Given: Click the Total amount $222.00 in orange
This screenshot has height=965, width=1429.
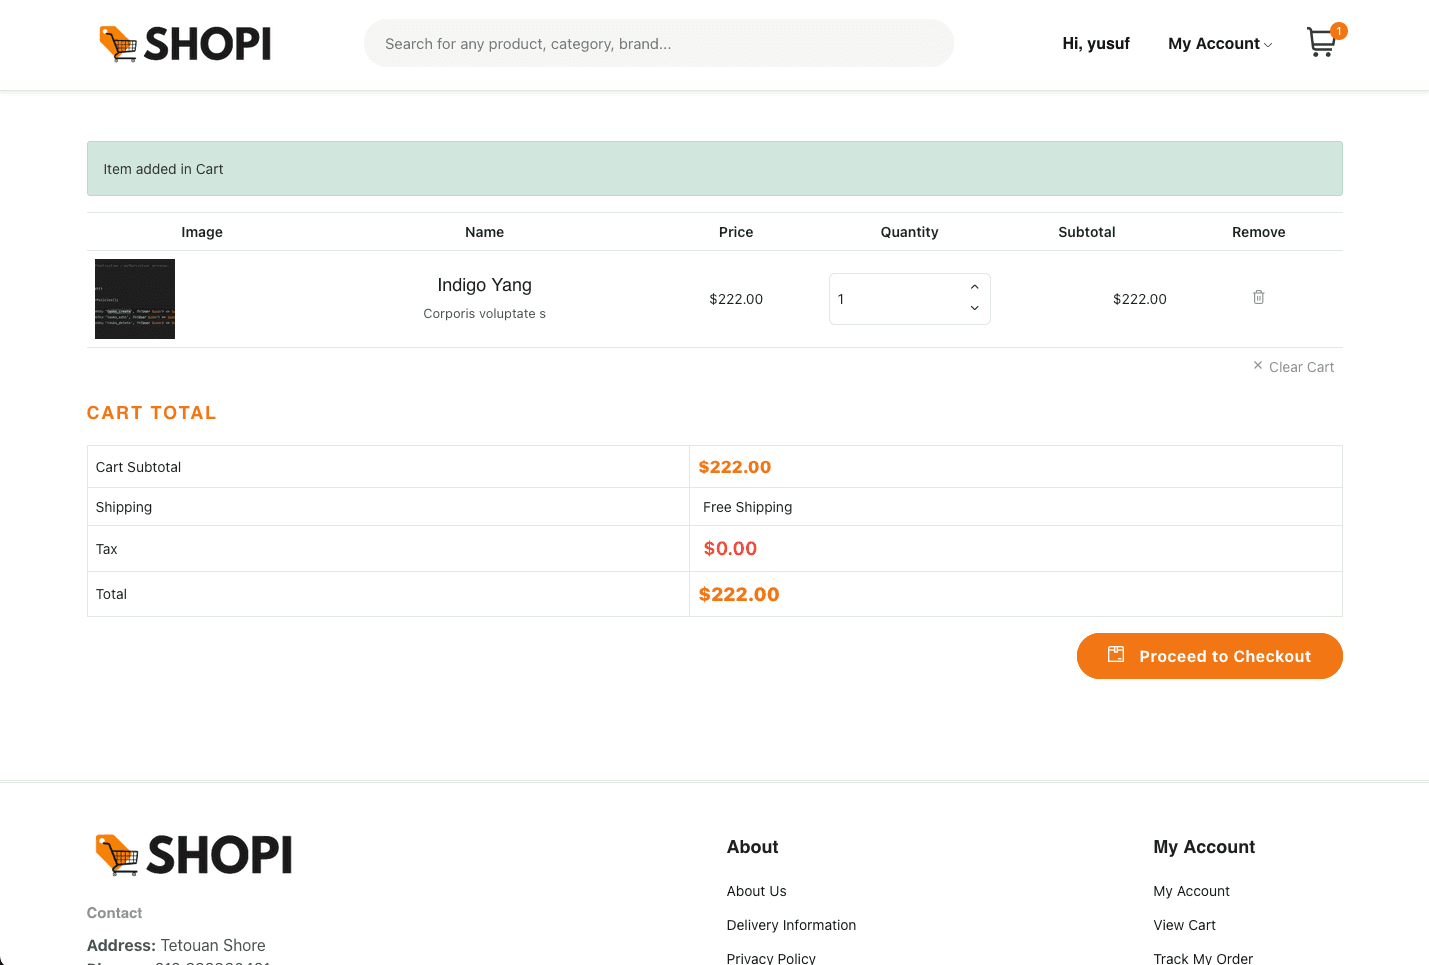Looking at the screenshot, I should pos(739,594).
